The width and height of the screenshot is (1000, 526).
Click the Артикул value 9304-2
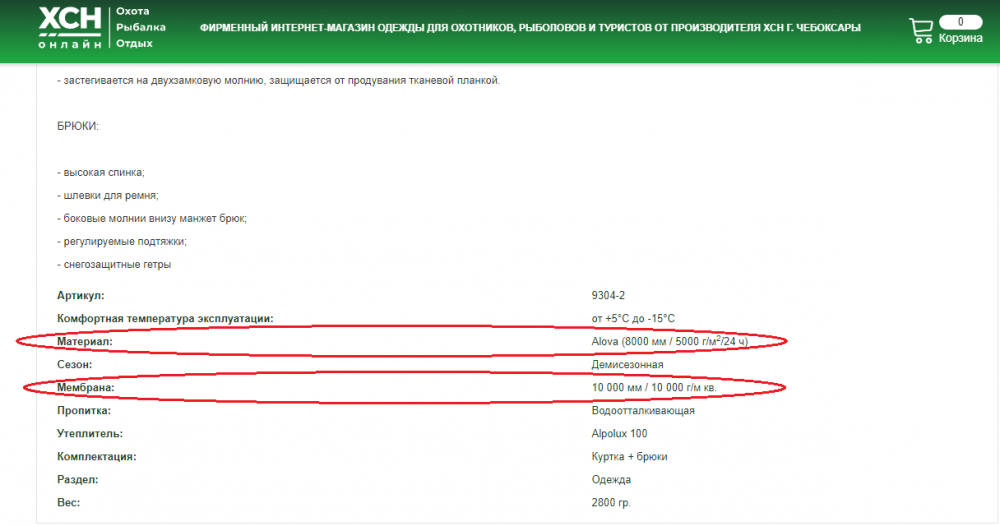[608, 296]
